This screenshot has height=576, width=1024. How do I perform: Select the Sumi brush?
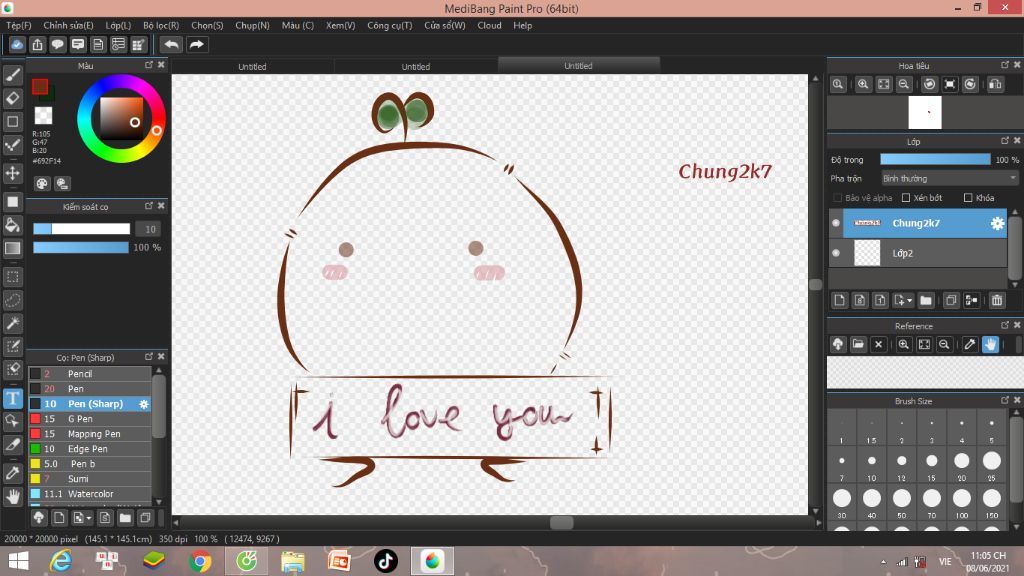tap(90, 479)
